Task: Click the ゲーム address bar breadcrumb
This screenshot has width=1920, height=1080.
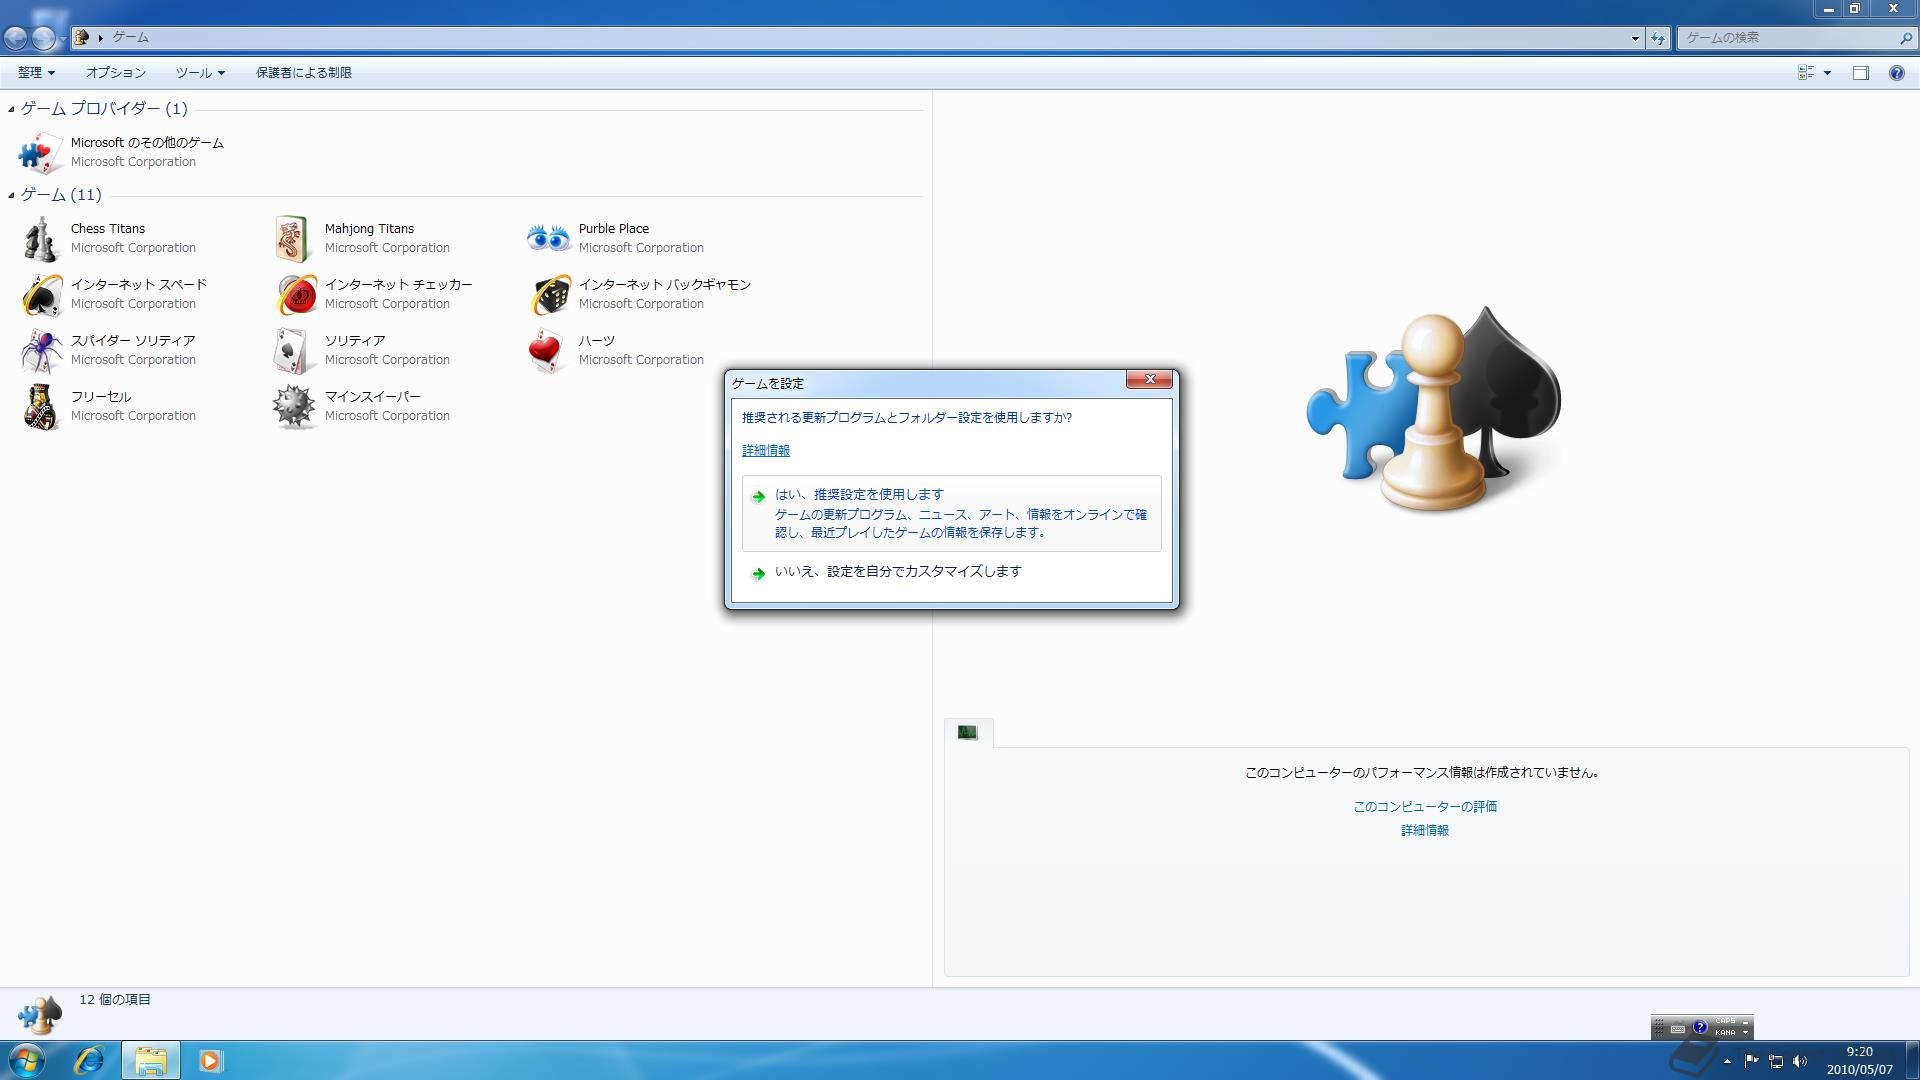Action: (130, 38)
